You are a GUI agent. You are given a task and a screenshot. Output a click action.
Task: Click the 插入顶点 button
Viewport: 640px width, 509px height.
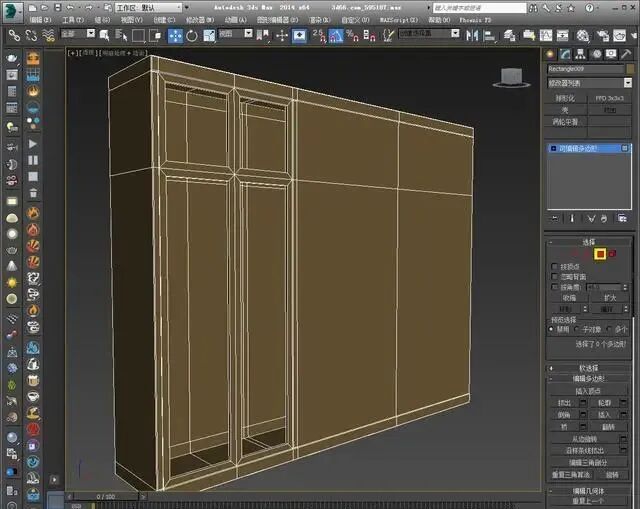tap(589, 390)
